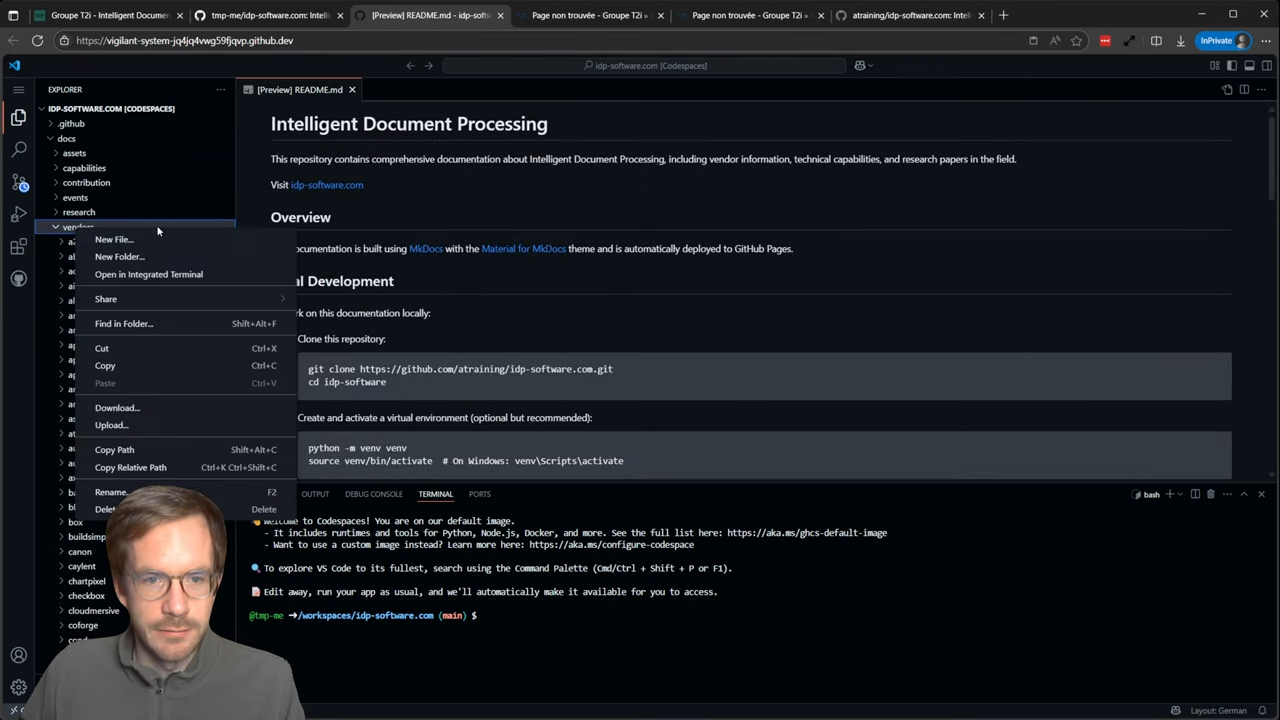The width and height of the screenshot is (1280, 720).
Task: Open the Extensions view icon
Action: coord(18,246)
